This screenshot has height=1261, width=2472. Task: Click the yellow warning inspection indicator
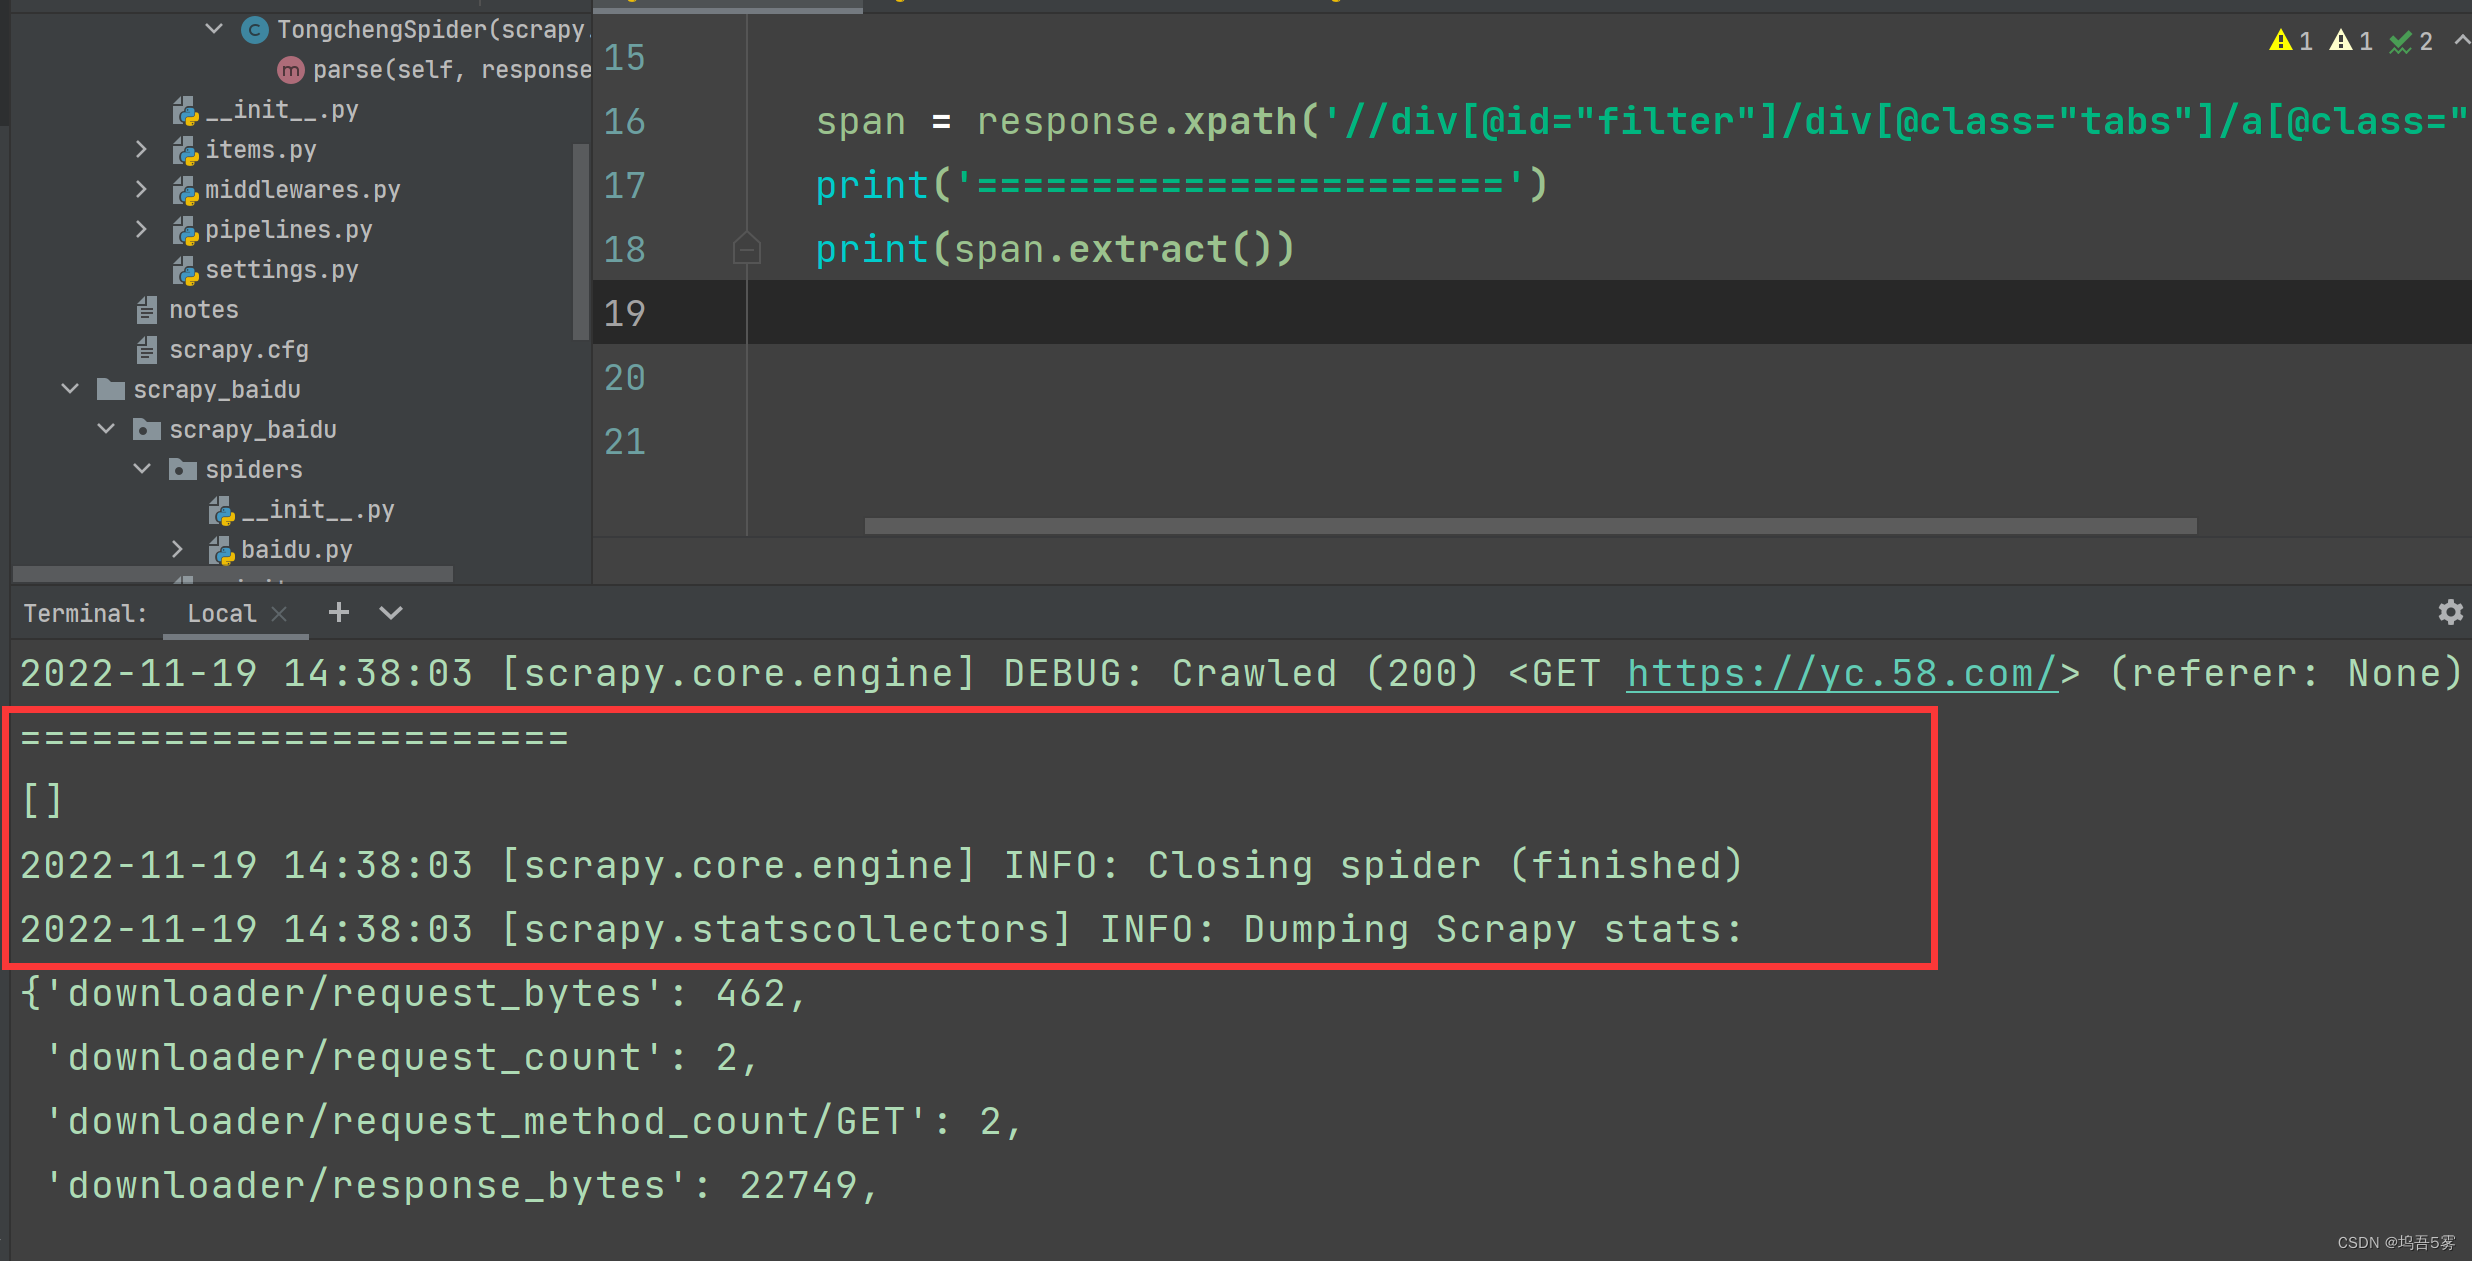[x=2281, y=41]
